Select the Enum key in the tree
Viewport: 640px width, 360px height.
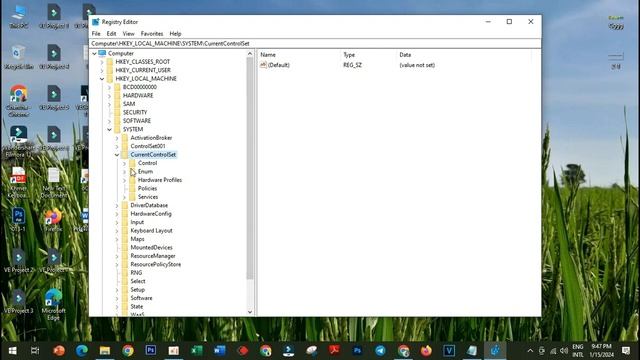pyautogui.click(x=145, y=171)
